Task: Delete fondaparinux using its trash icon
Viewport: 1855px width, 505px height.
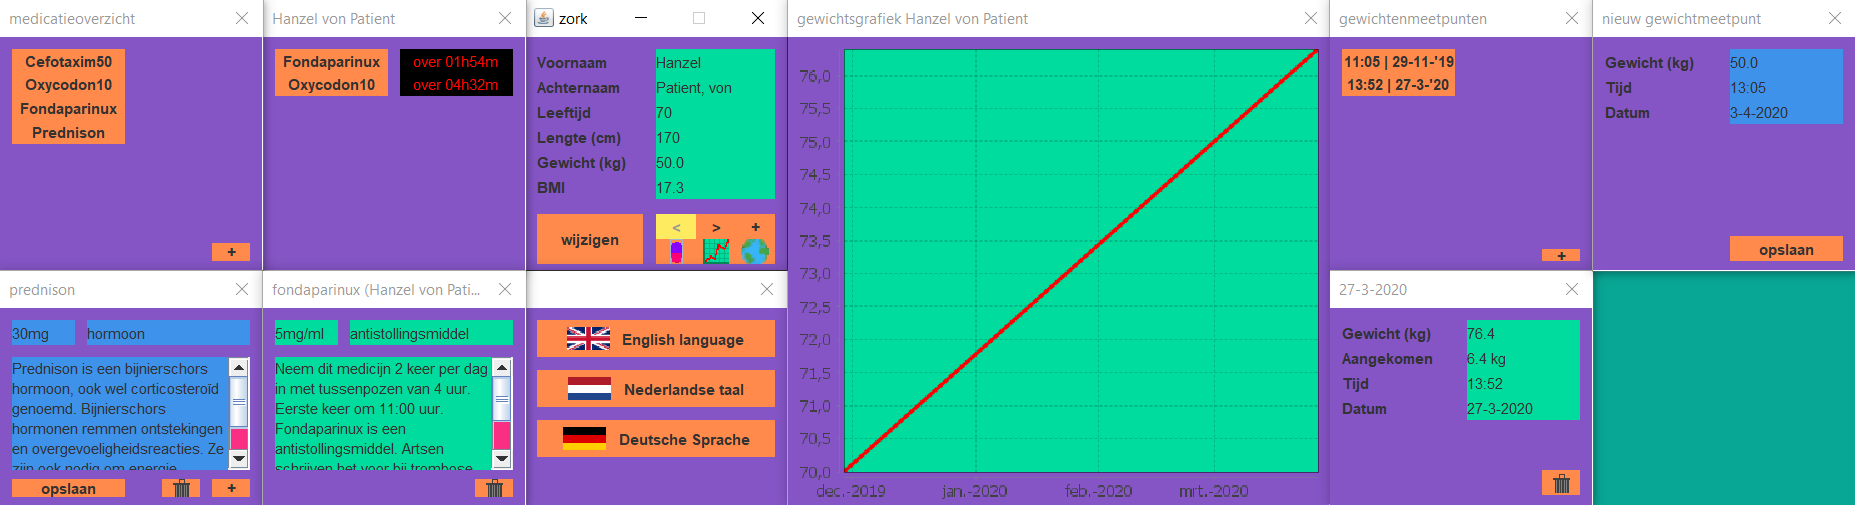Action: pyautogui.click(x=494, y=488)
